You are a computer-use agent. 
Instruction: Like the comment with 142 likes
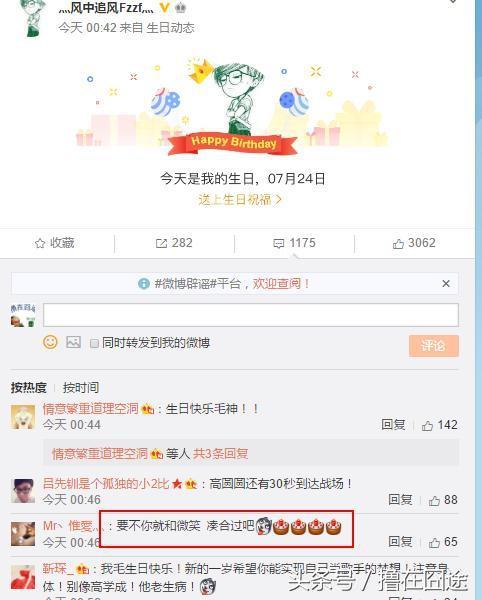(427, 425)
